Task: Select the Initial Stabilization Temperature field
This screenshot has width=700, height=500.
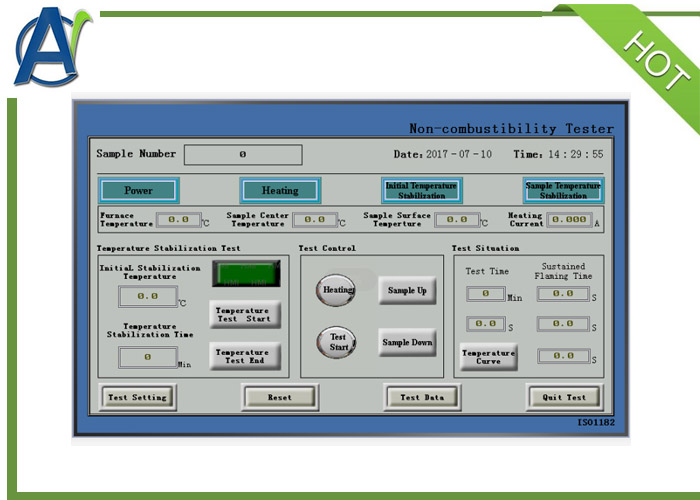Action: tap(148, 296)
